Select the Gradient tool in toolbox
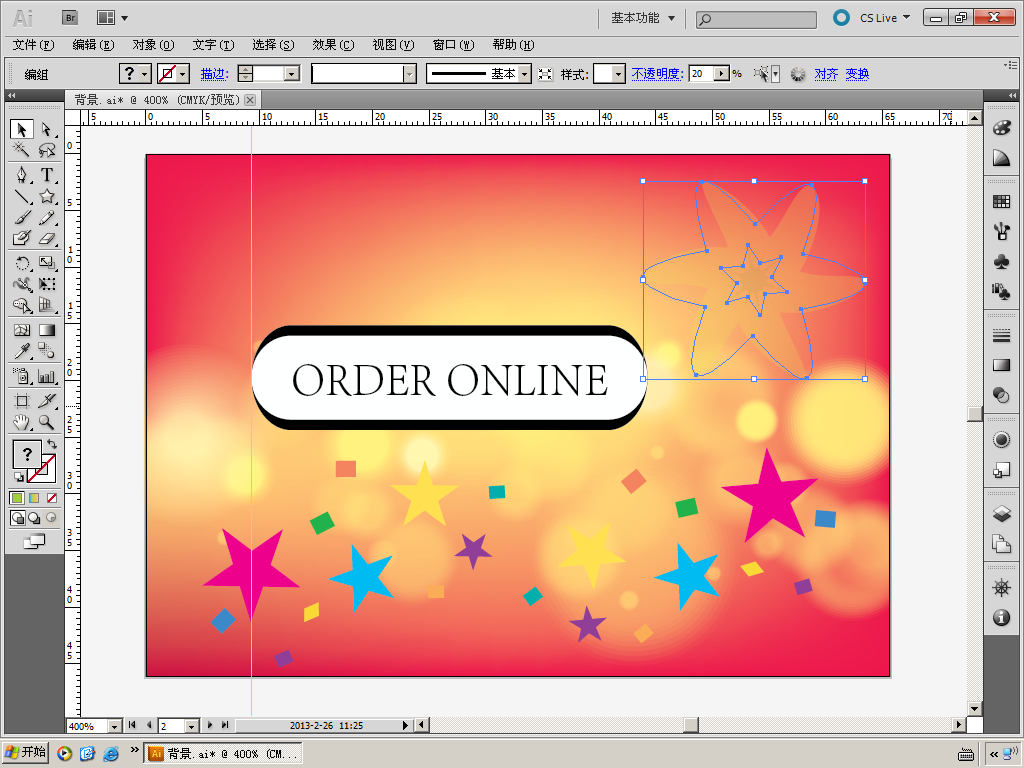The width and height of the screenshot is (1024, 768). click(x=46, y=330)
